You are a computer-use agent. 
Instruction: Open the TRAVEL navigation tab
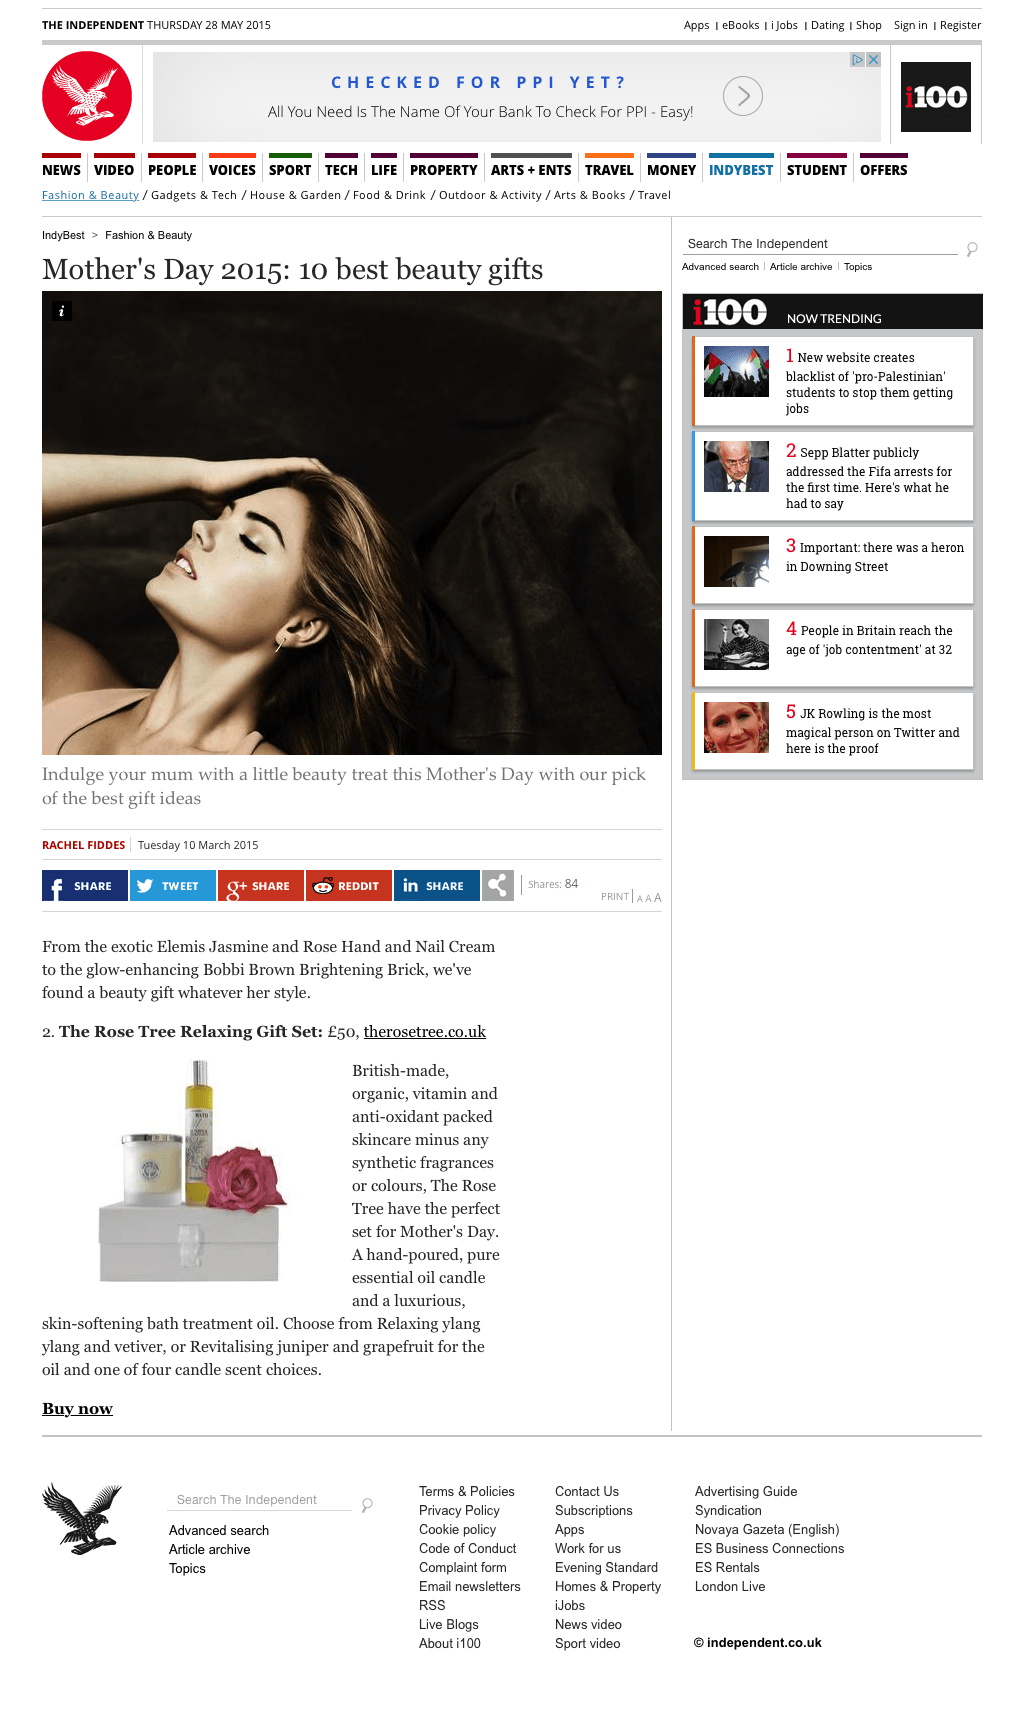tap(609, 170)
